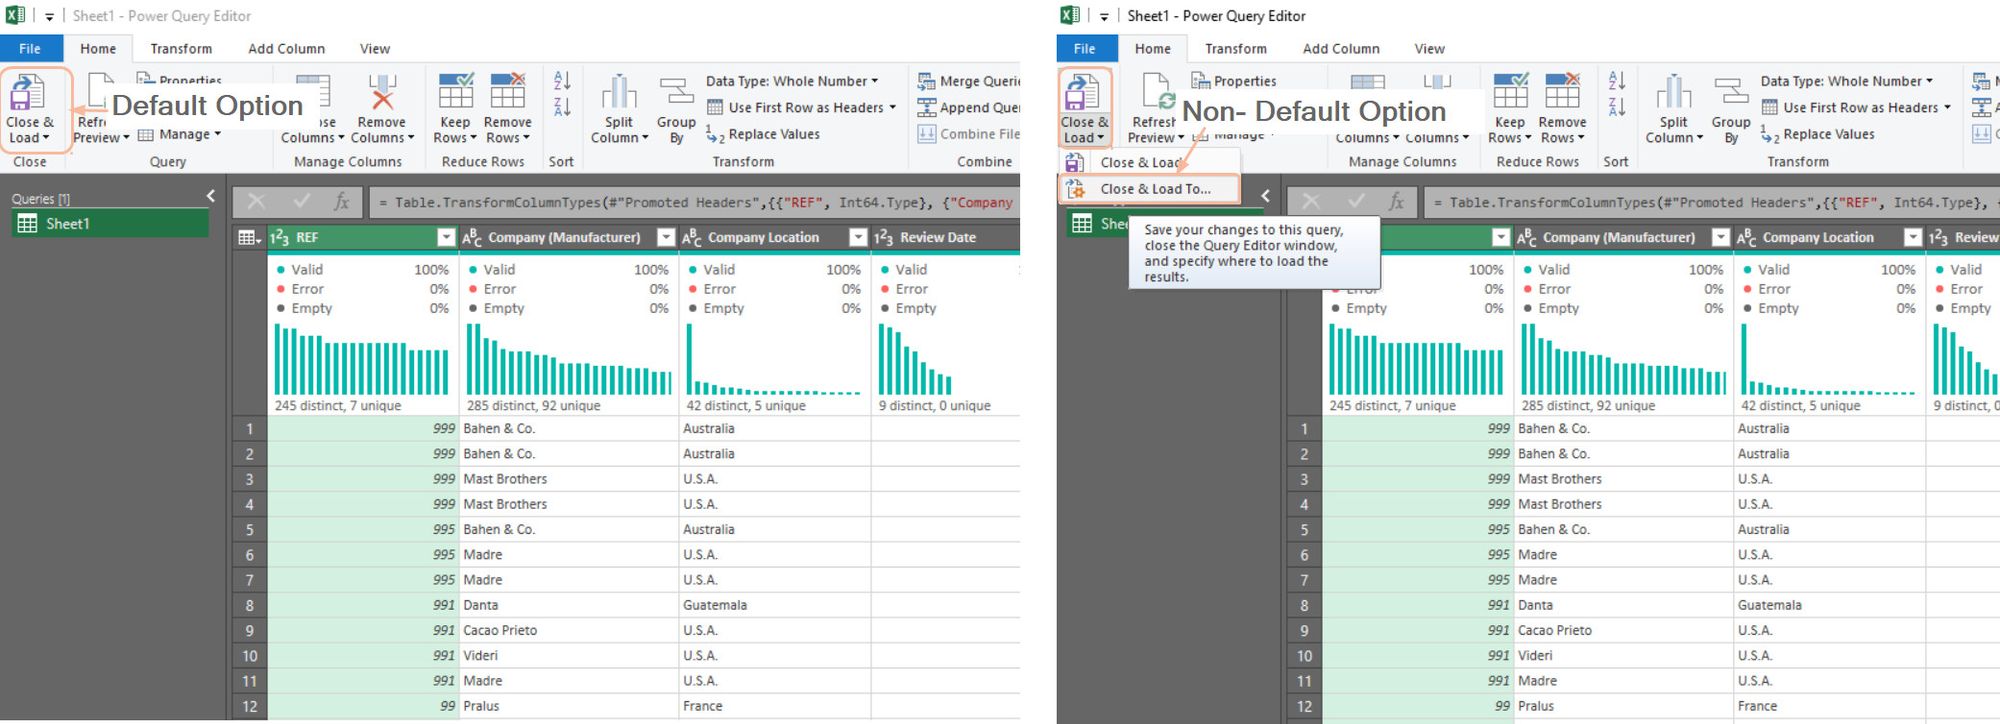
Task: Click Keep Rows icon in left window
Action: (x=456, y=92)
